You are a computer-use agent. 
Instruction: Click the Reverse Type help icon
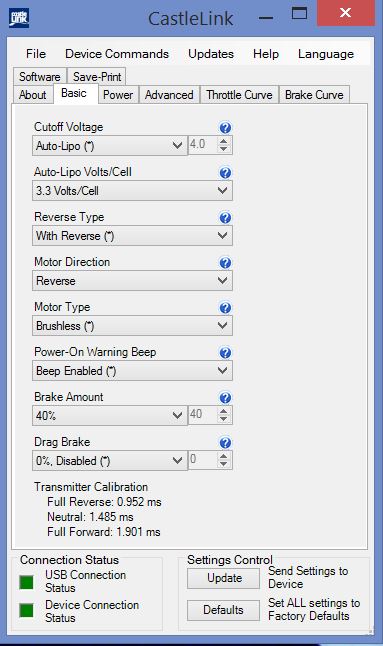coord(225,218)
